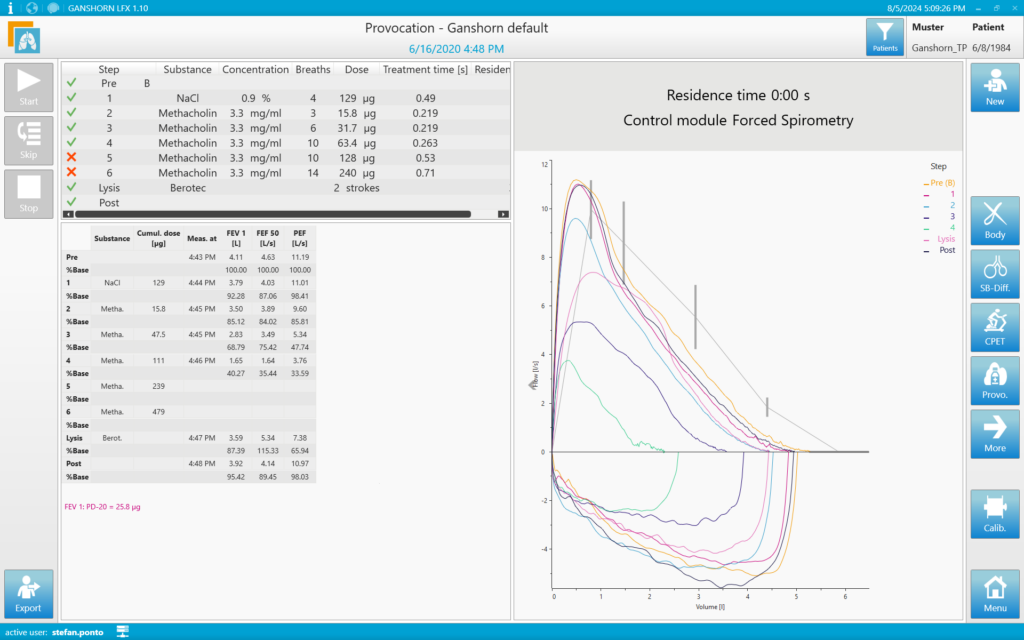Open the Body plethysmography module
The height and width of the screenshot is (640, 1024).
click(995, 221)
